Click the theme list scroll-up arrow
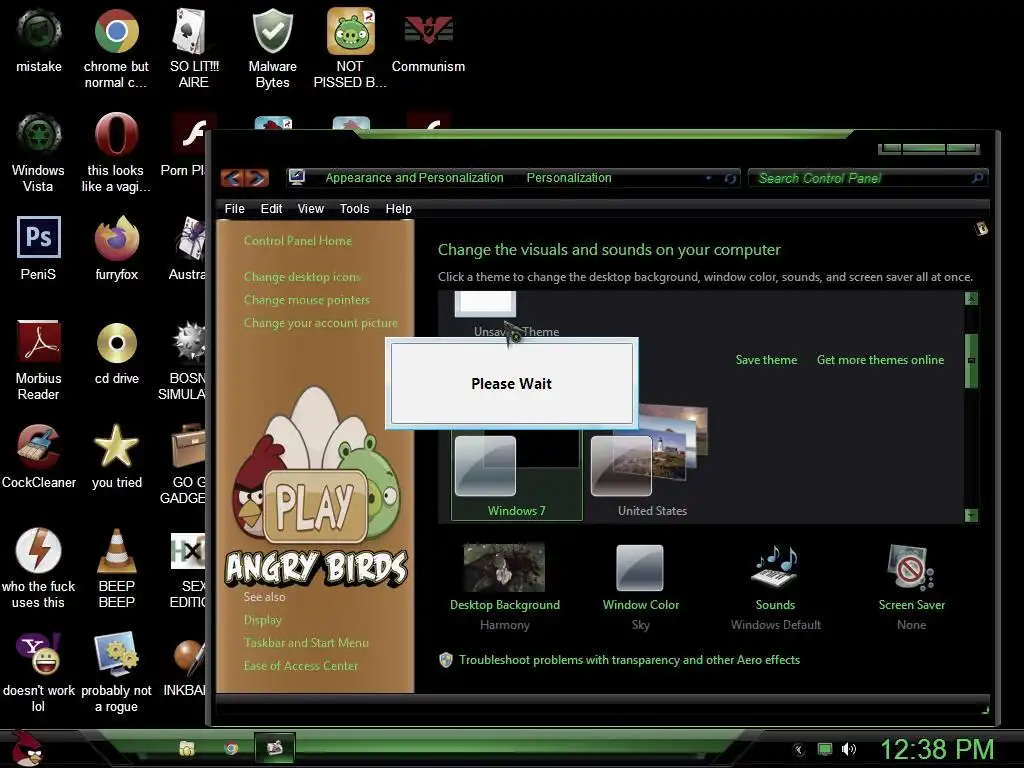 coord(971,299)
